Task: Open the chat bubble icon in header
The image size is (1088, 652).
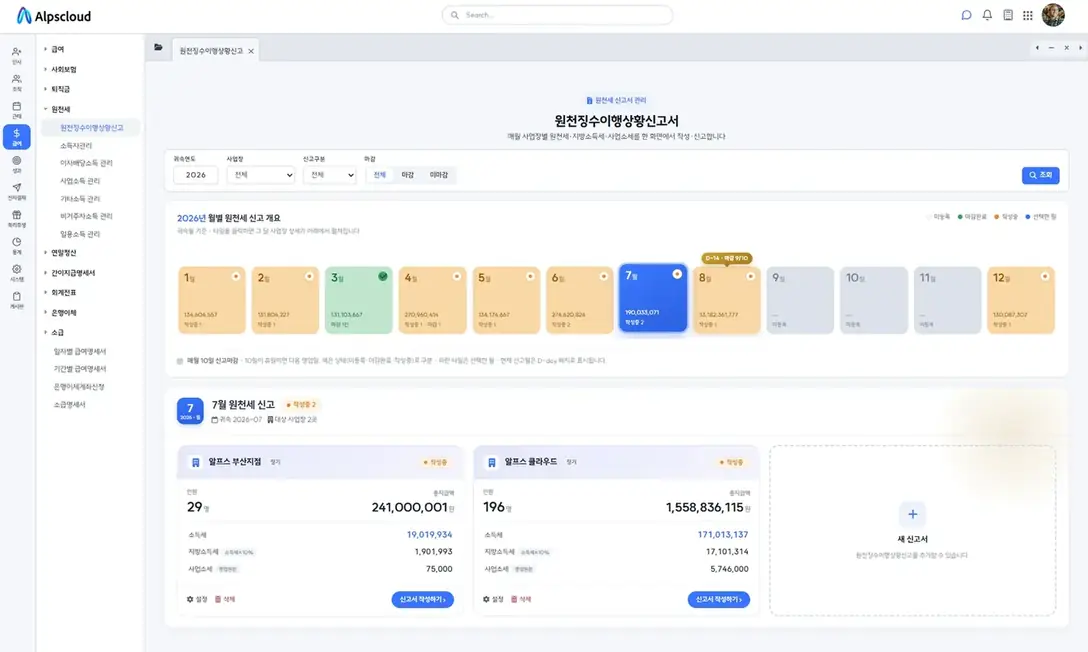Action: pos(966,15)
